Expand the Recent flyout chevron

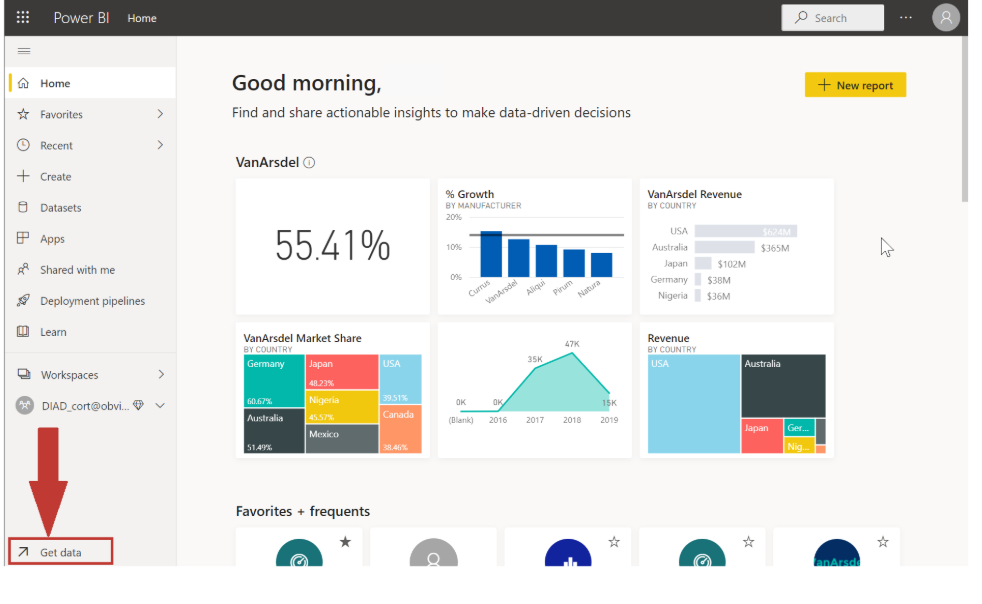pos(160,146)
